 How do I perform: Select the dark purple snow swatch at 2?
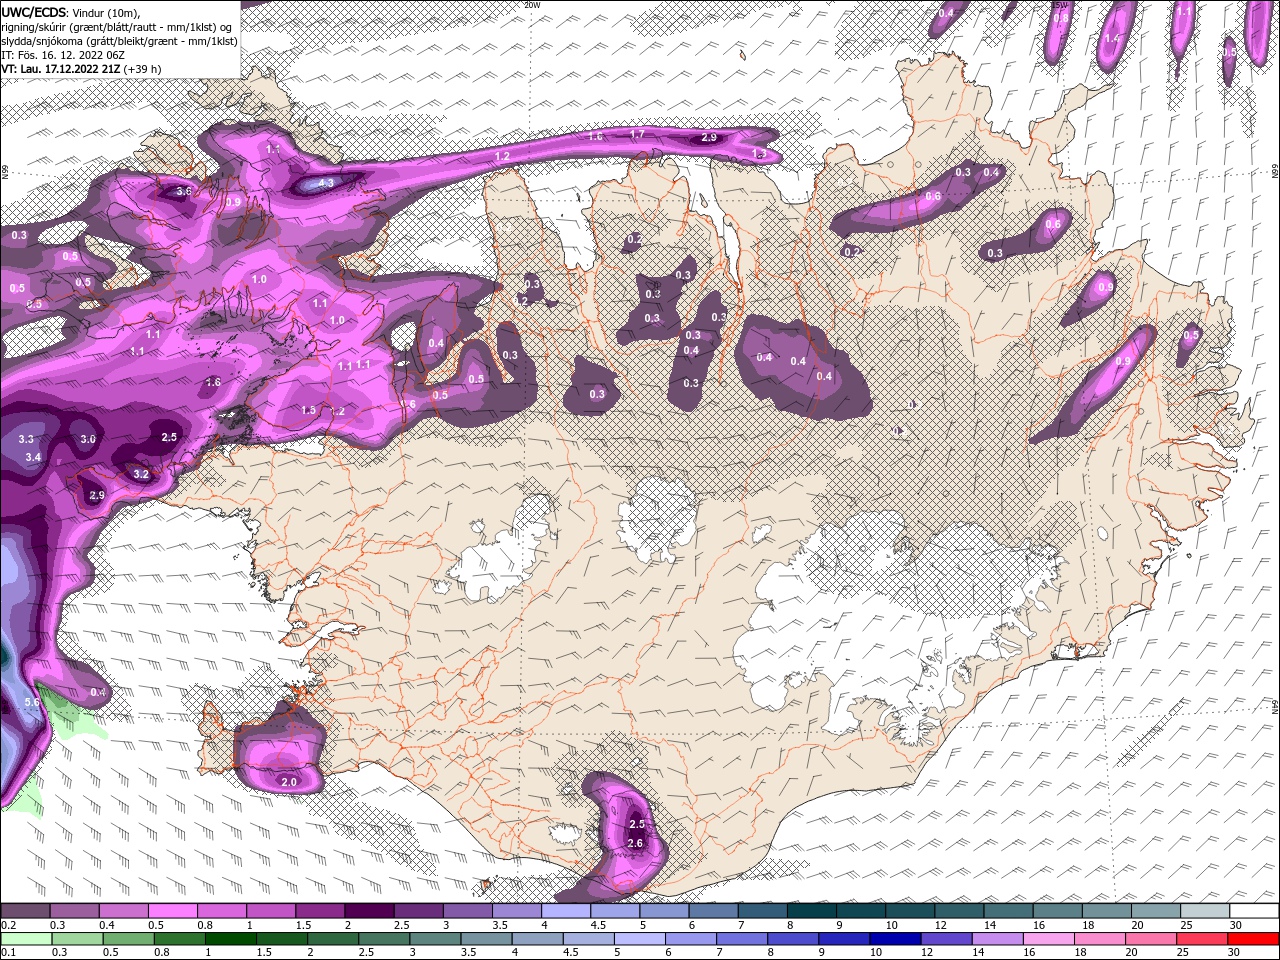point(369,911)
